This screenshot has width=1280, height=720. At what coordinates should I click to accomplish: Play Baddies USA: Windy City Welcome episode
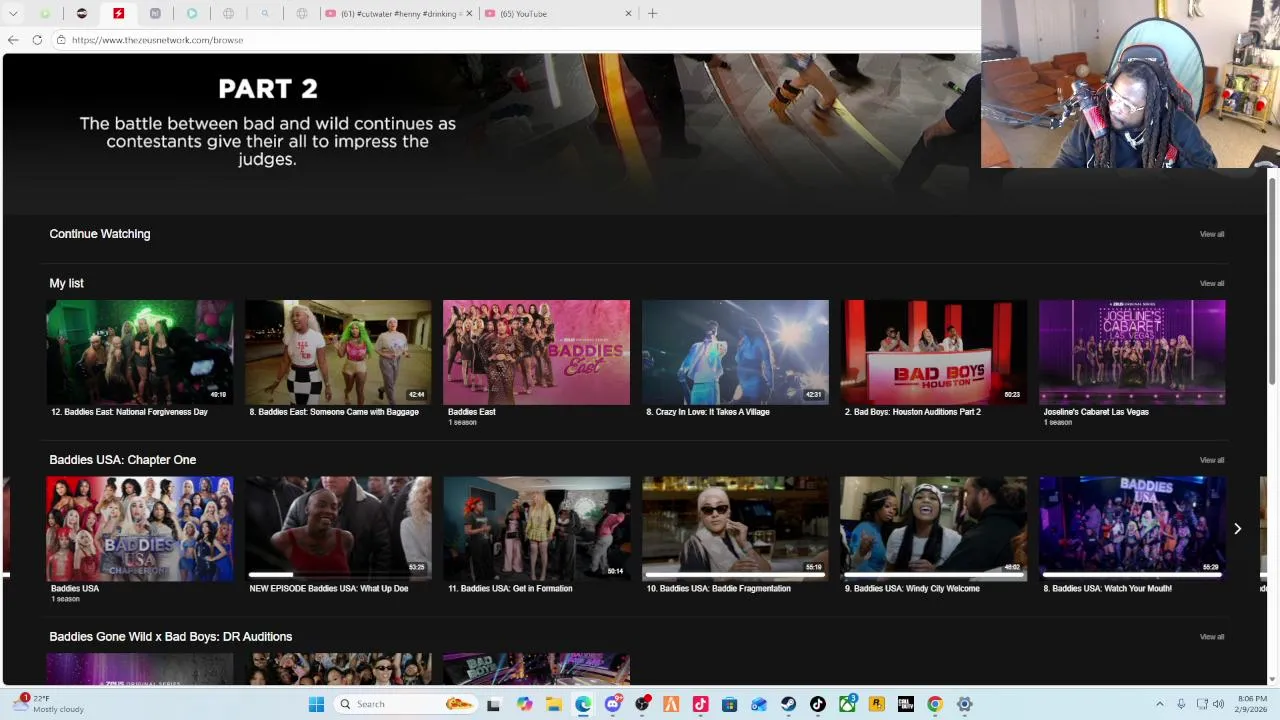tap(933, 529)
